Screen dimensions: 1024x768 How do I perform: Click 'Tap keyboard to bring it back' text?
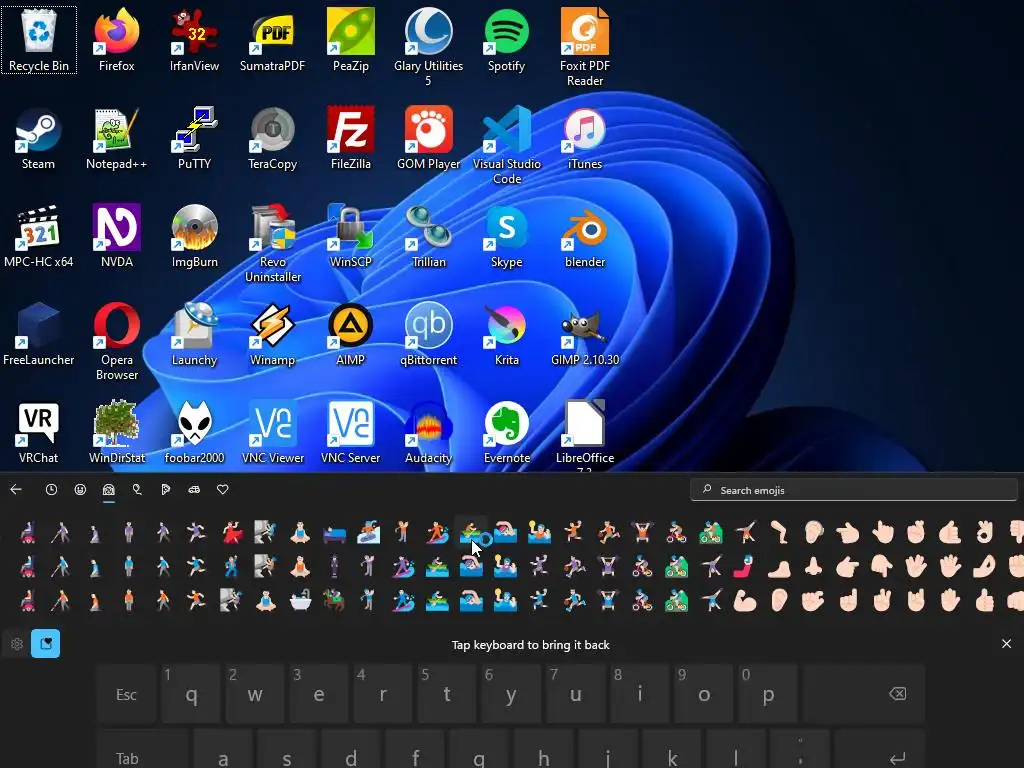[x=530, y=645]
